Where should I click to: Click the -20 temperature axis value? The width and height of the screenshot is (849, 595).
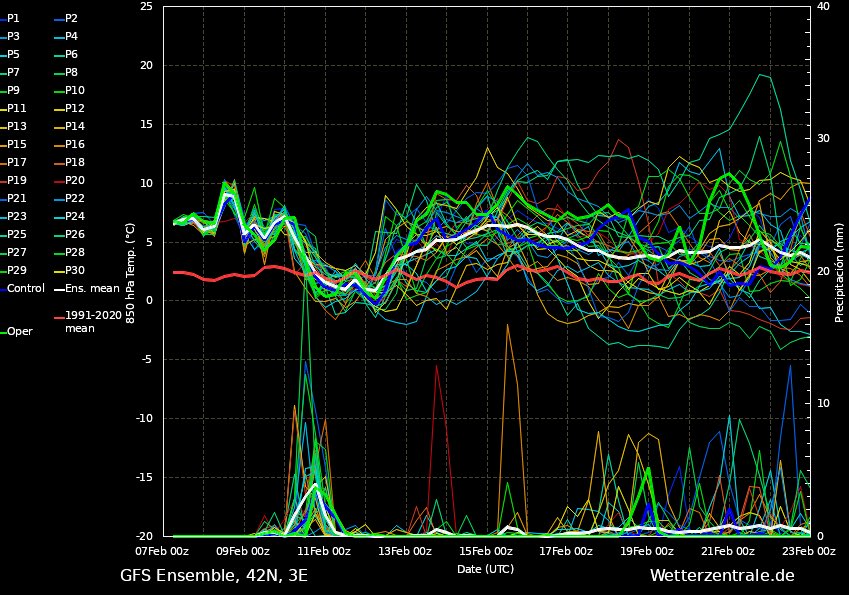144,536
